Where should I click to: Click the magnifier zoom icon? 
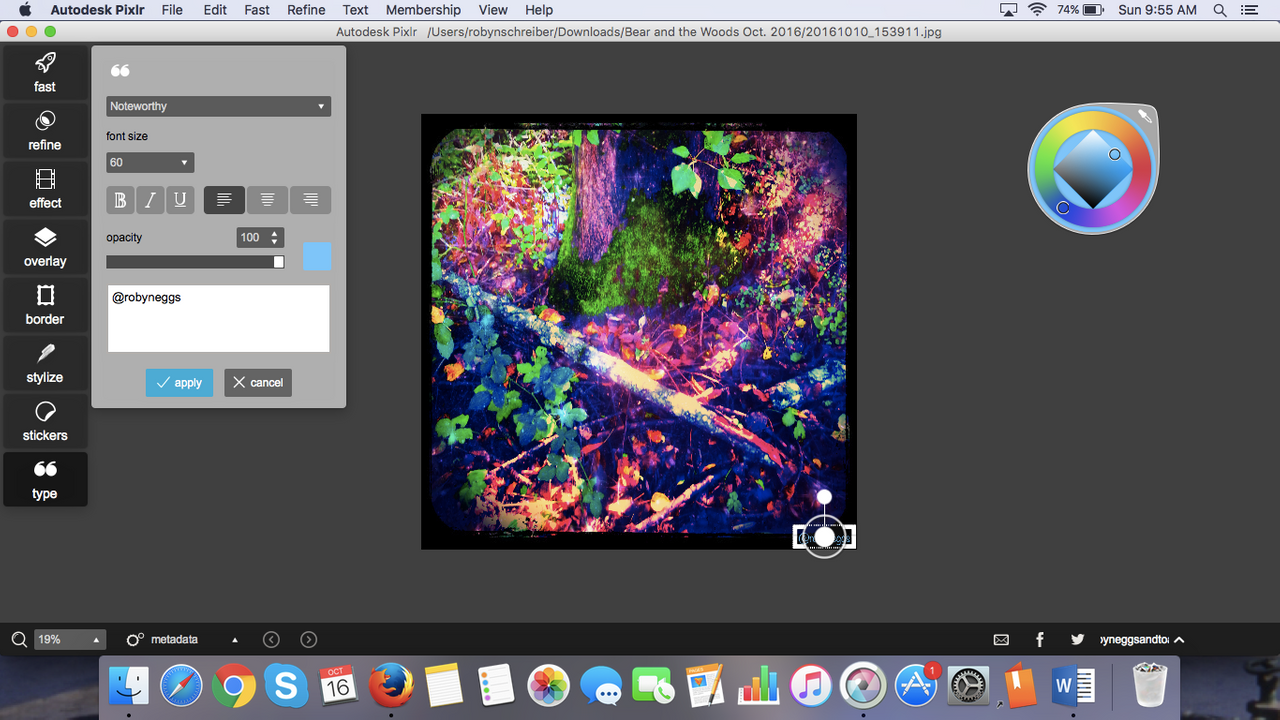click(x=19, y=639)
